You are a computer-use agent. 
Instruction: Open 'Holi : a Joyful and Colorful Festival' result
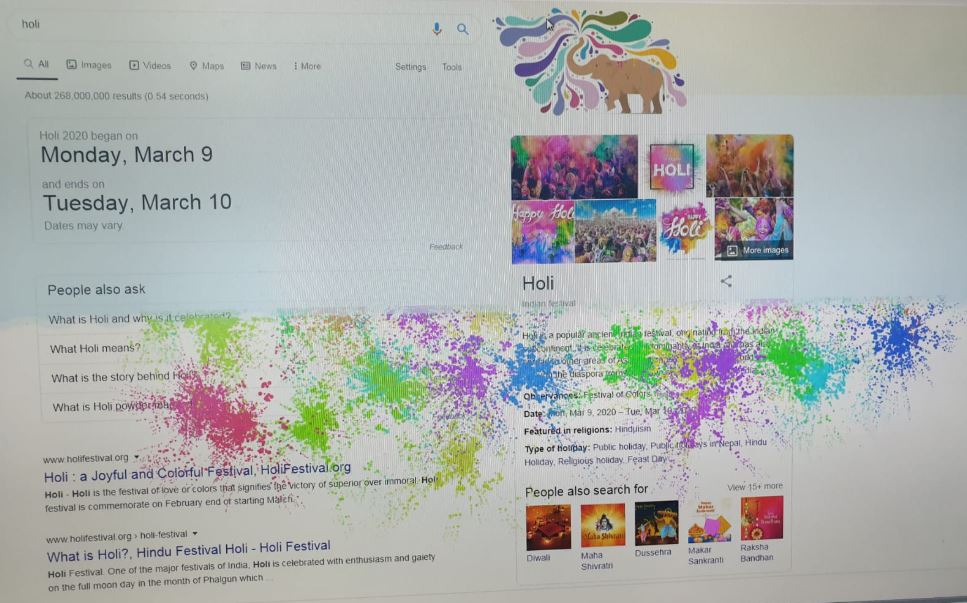pos(197,472)
